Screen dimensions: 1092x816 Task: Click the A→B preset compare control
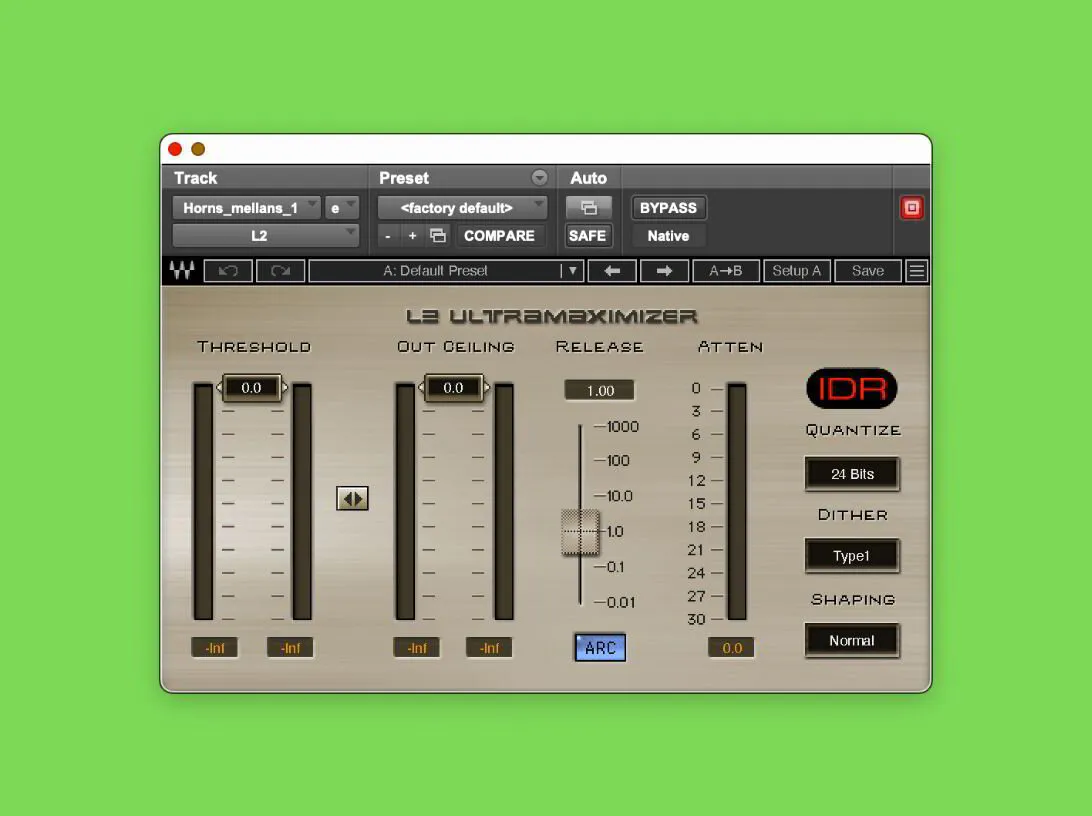pos(726,270)
